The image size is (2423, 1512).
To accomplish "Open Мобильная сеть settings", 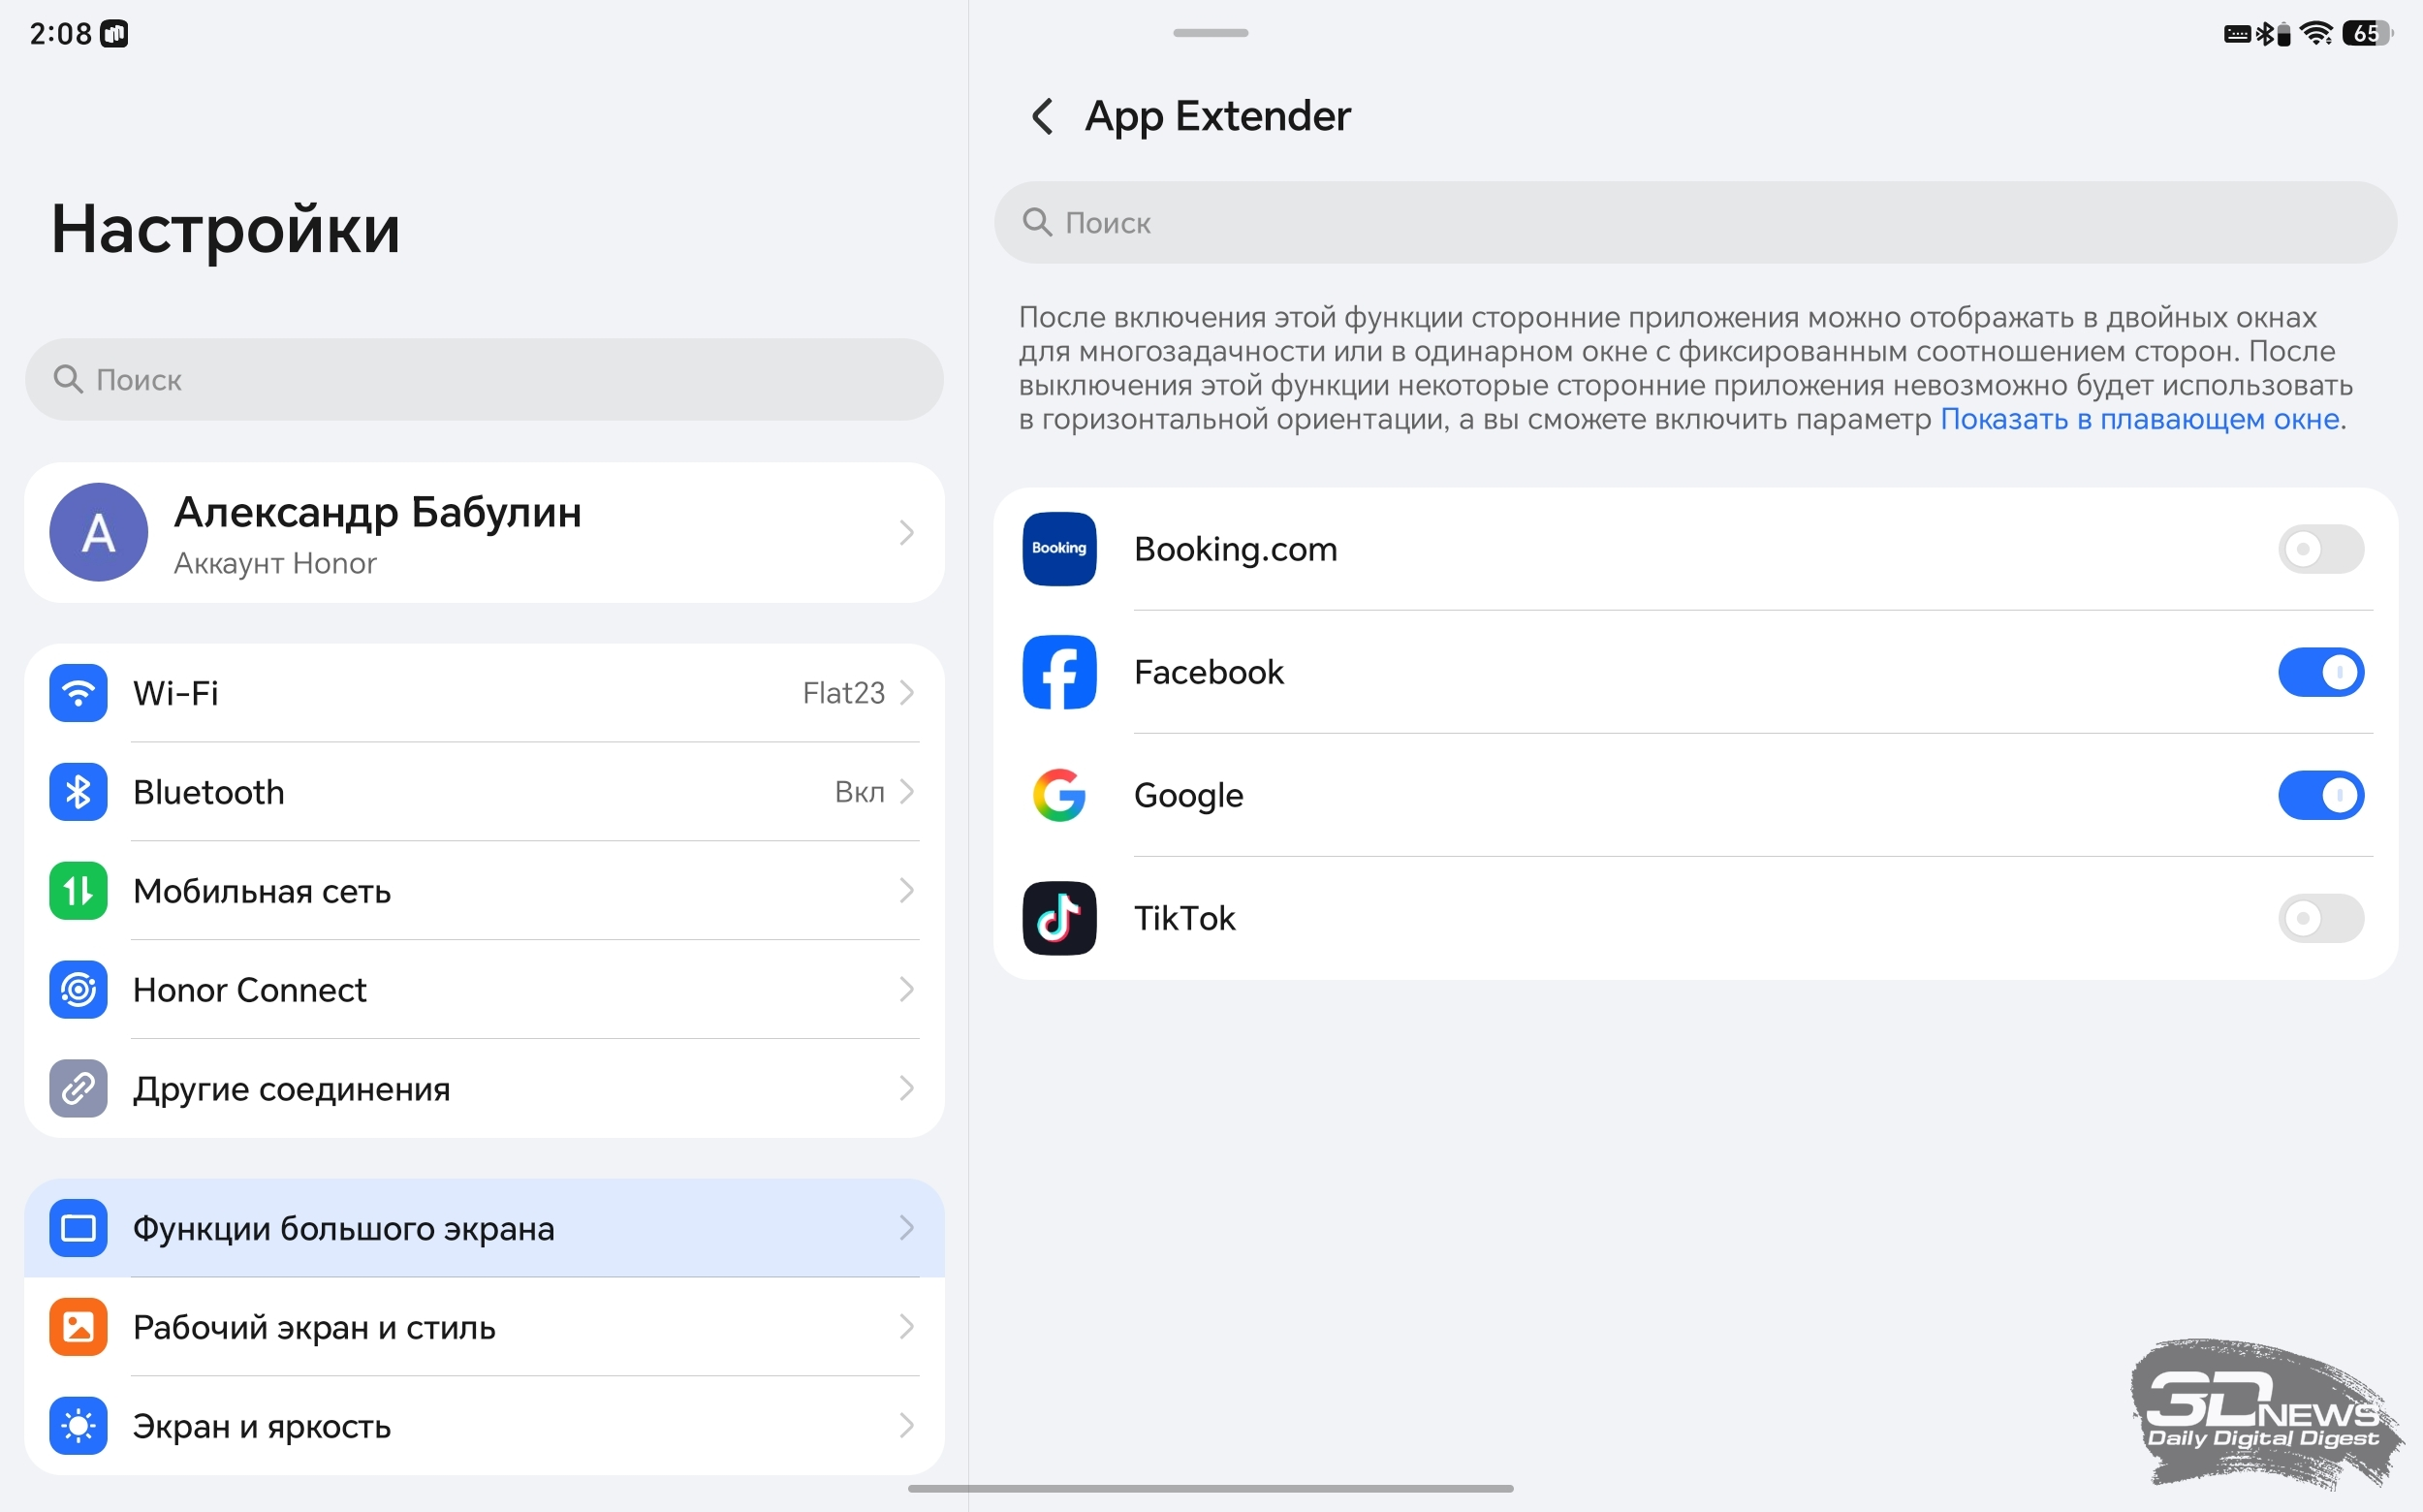I will [484, 891].
